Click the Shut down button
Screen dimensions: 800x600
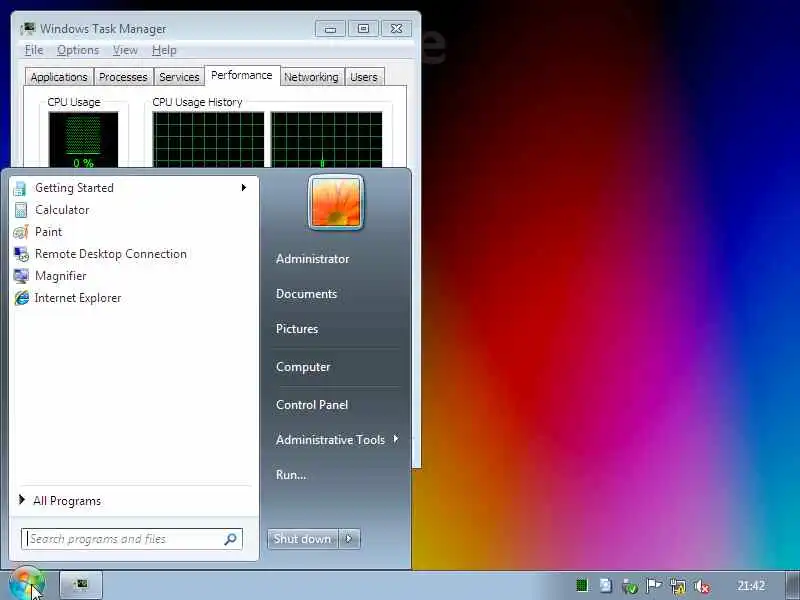tap(302, 539)
